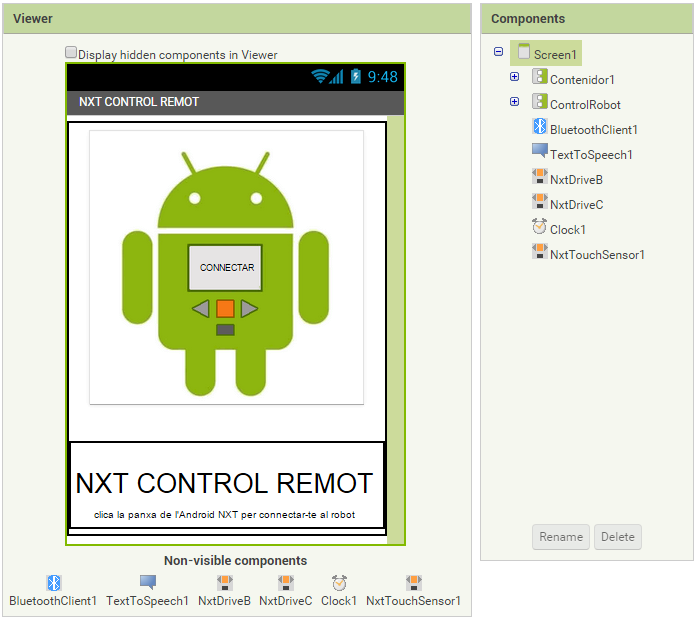Click the signal strength icon in status bar

pos(337,77)
